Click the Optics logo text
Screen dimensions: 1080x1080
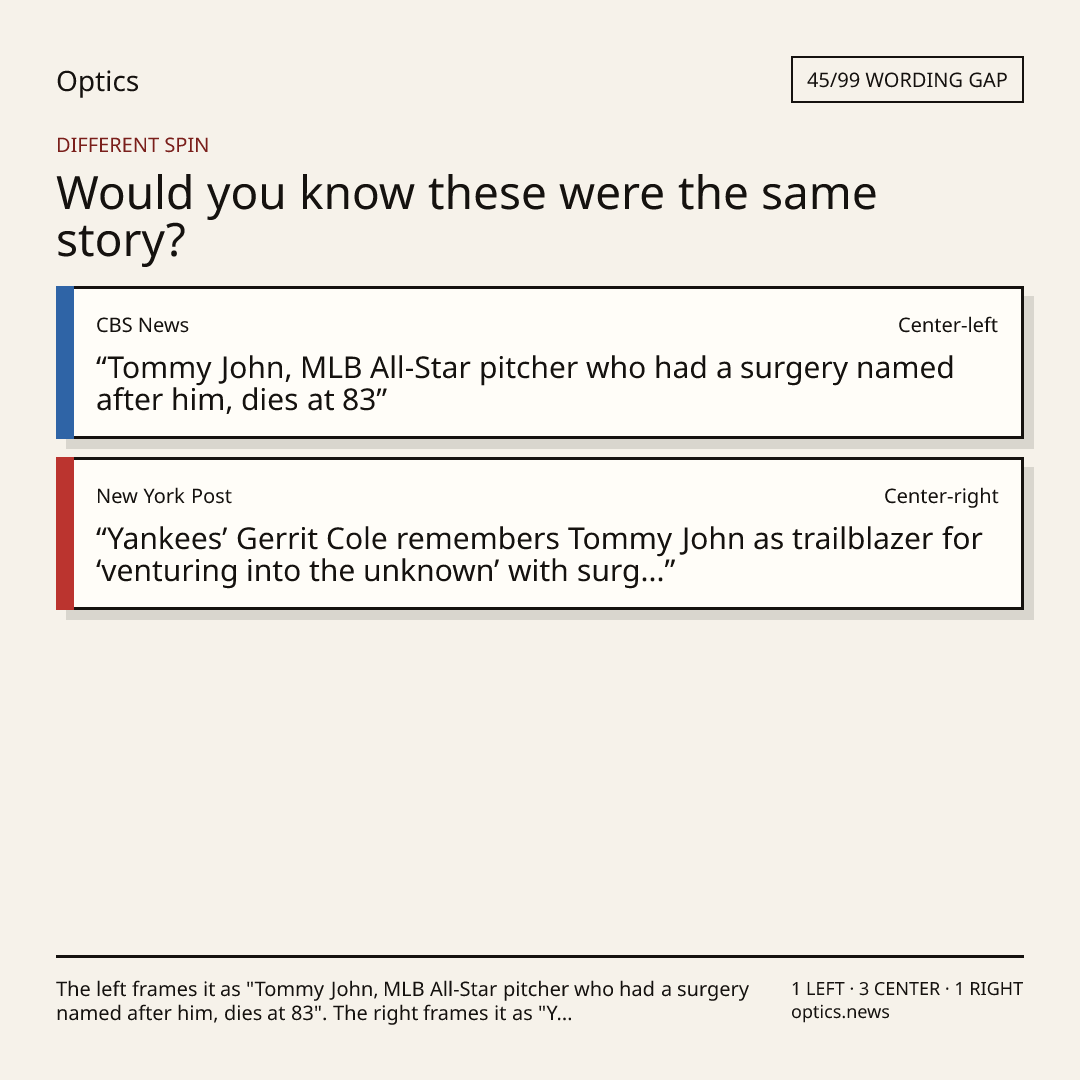click(97, 82)
